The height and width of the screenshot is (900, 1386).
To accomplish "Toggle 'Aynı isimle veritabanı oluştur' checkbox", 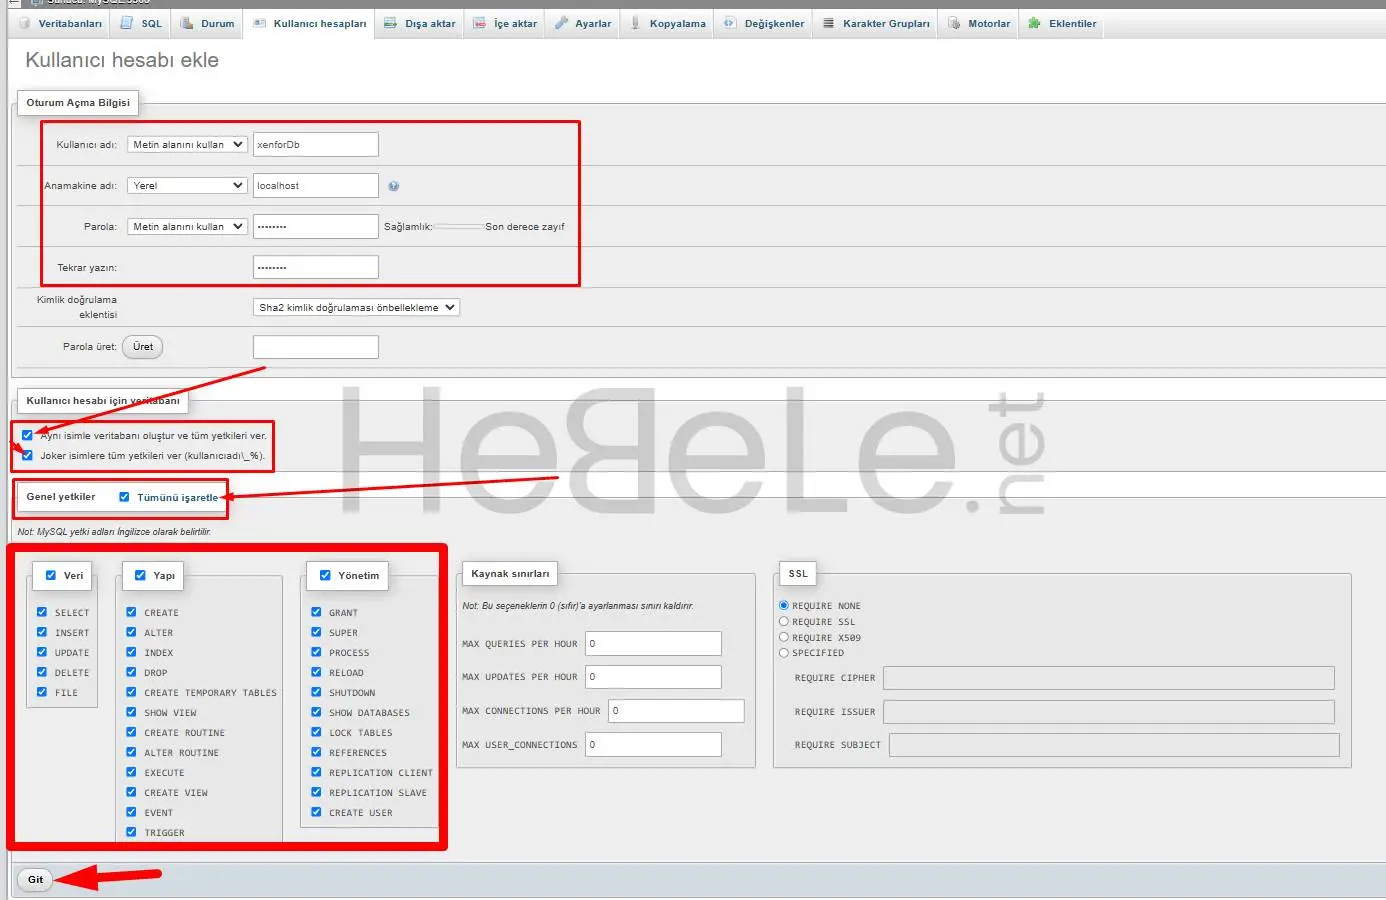I will click(x=27, y=435).
